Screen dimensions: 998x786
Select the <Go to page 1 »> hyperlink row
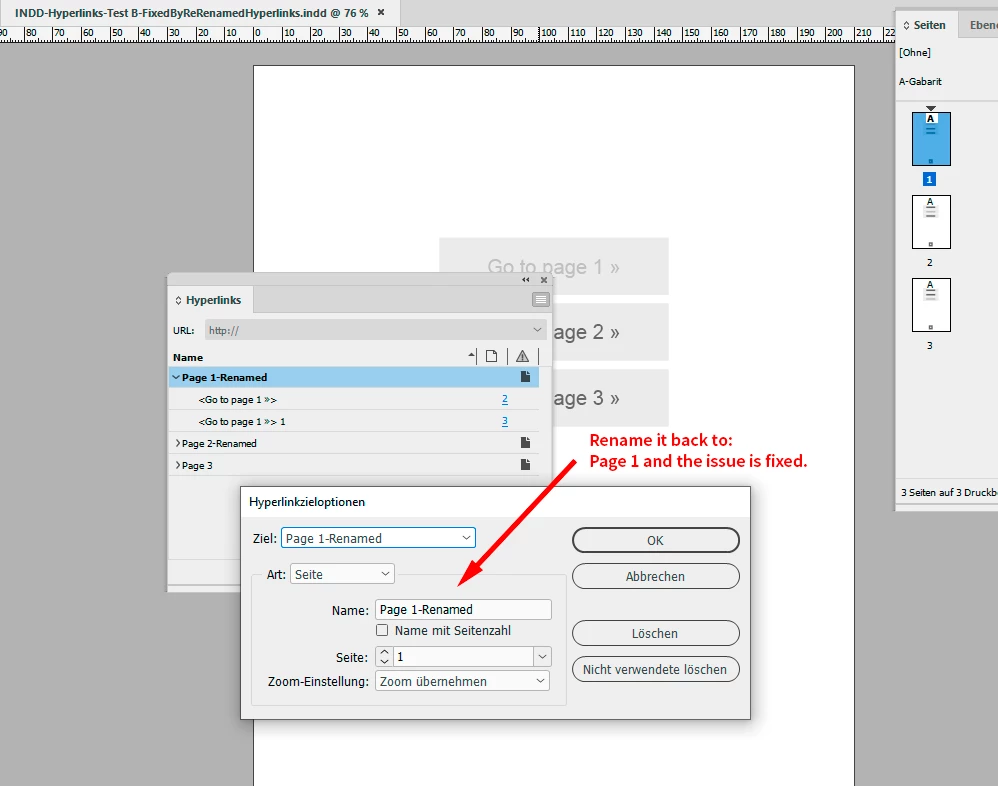tap(354, 400)
